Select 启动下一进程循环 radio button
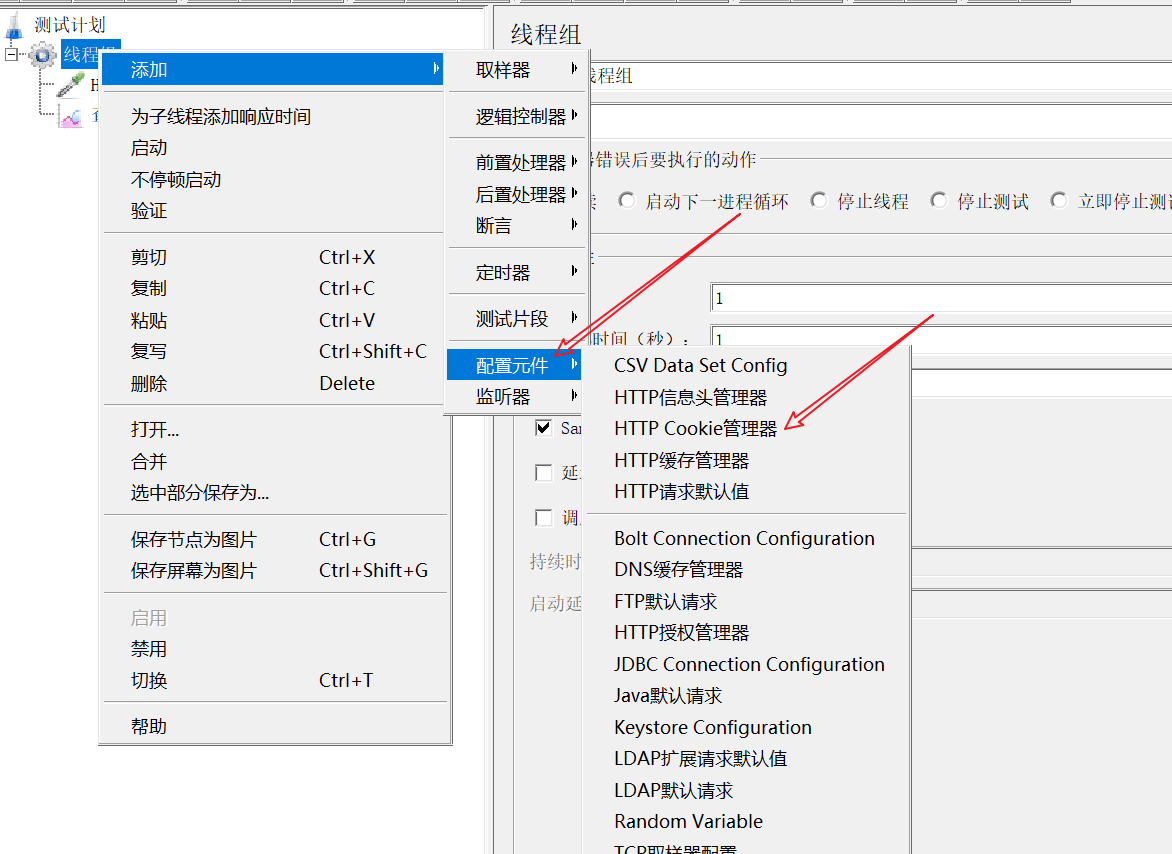The image size is (1172, 854). tap(627, 201)
